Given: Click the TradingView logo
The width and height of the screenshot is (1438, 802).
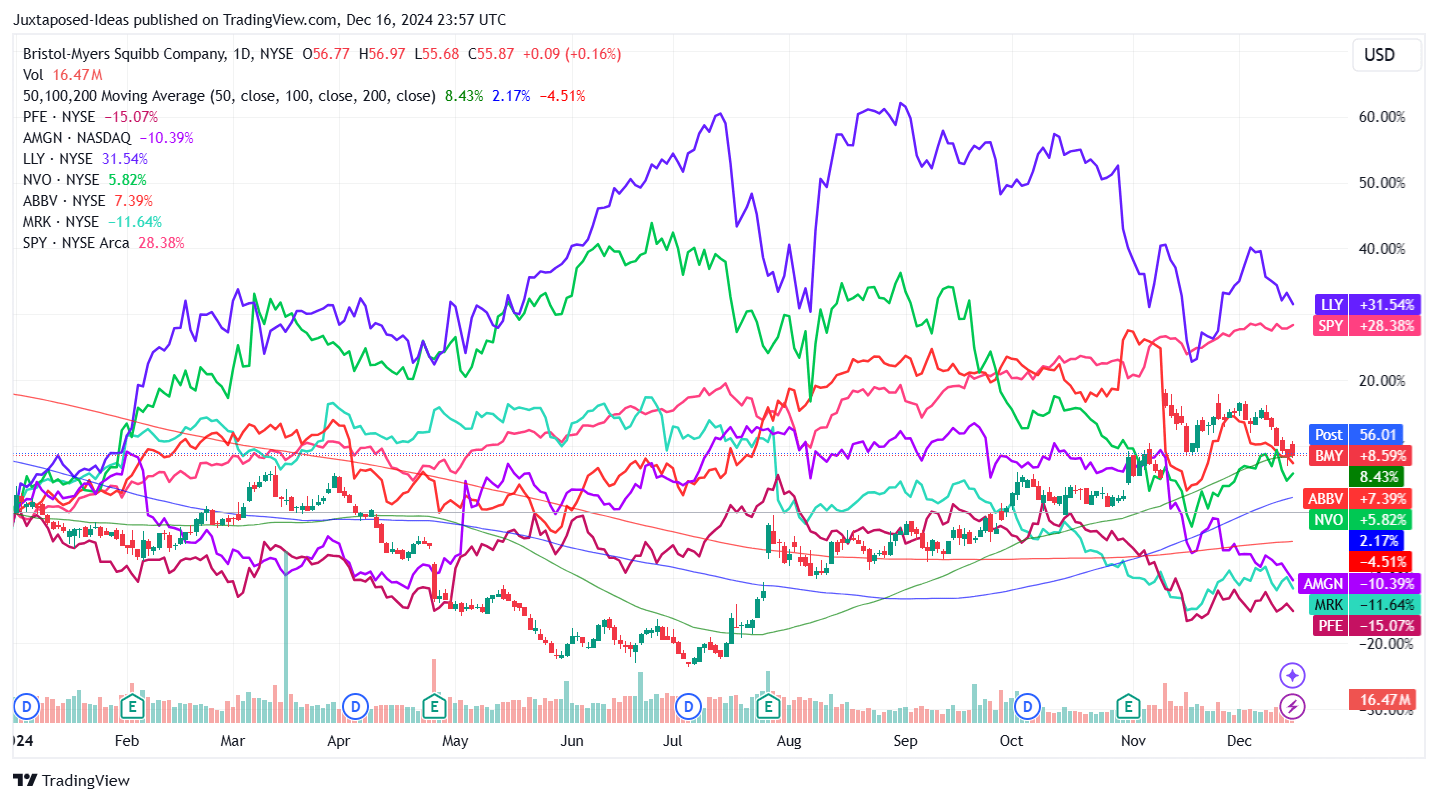Looking at the screenshot, I should click(72, 781).
